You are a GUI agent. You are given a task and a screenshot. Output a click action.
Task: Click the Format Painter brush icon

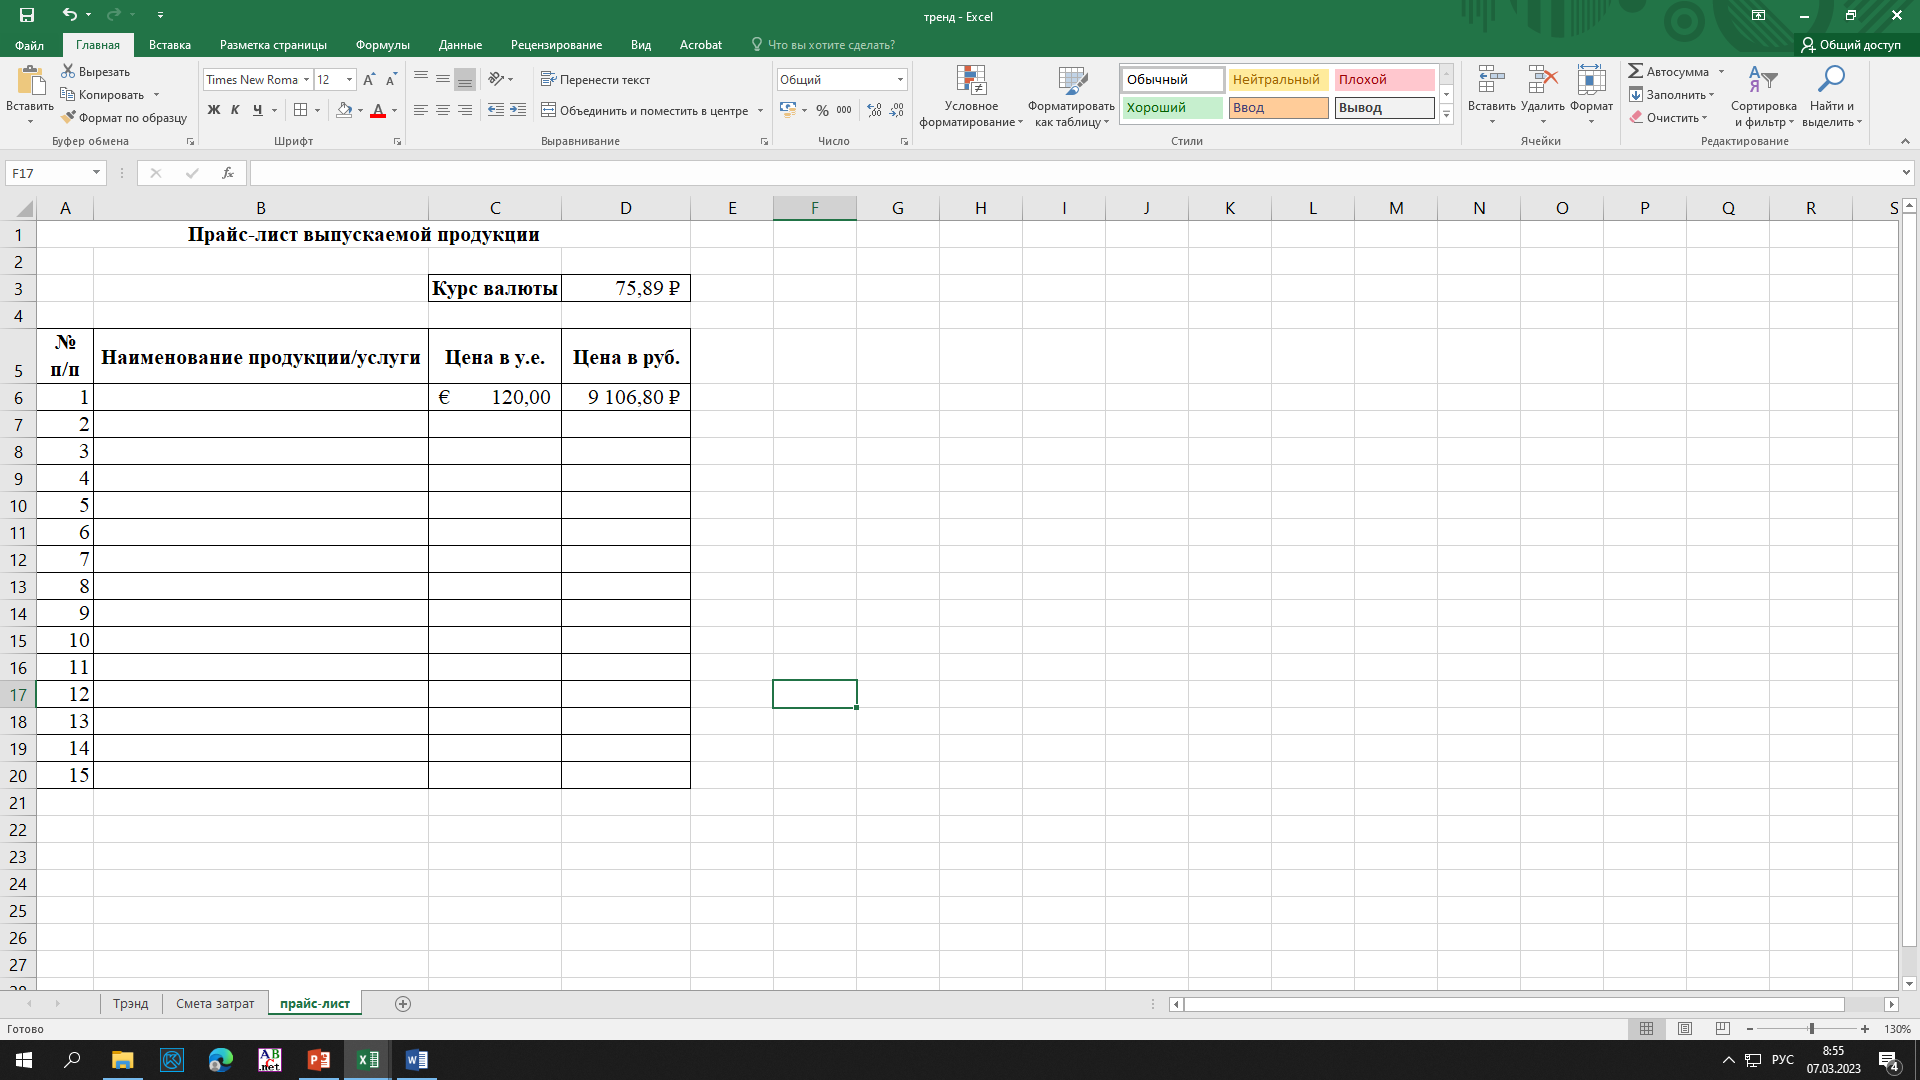point(69,118)
